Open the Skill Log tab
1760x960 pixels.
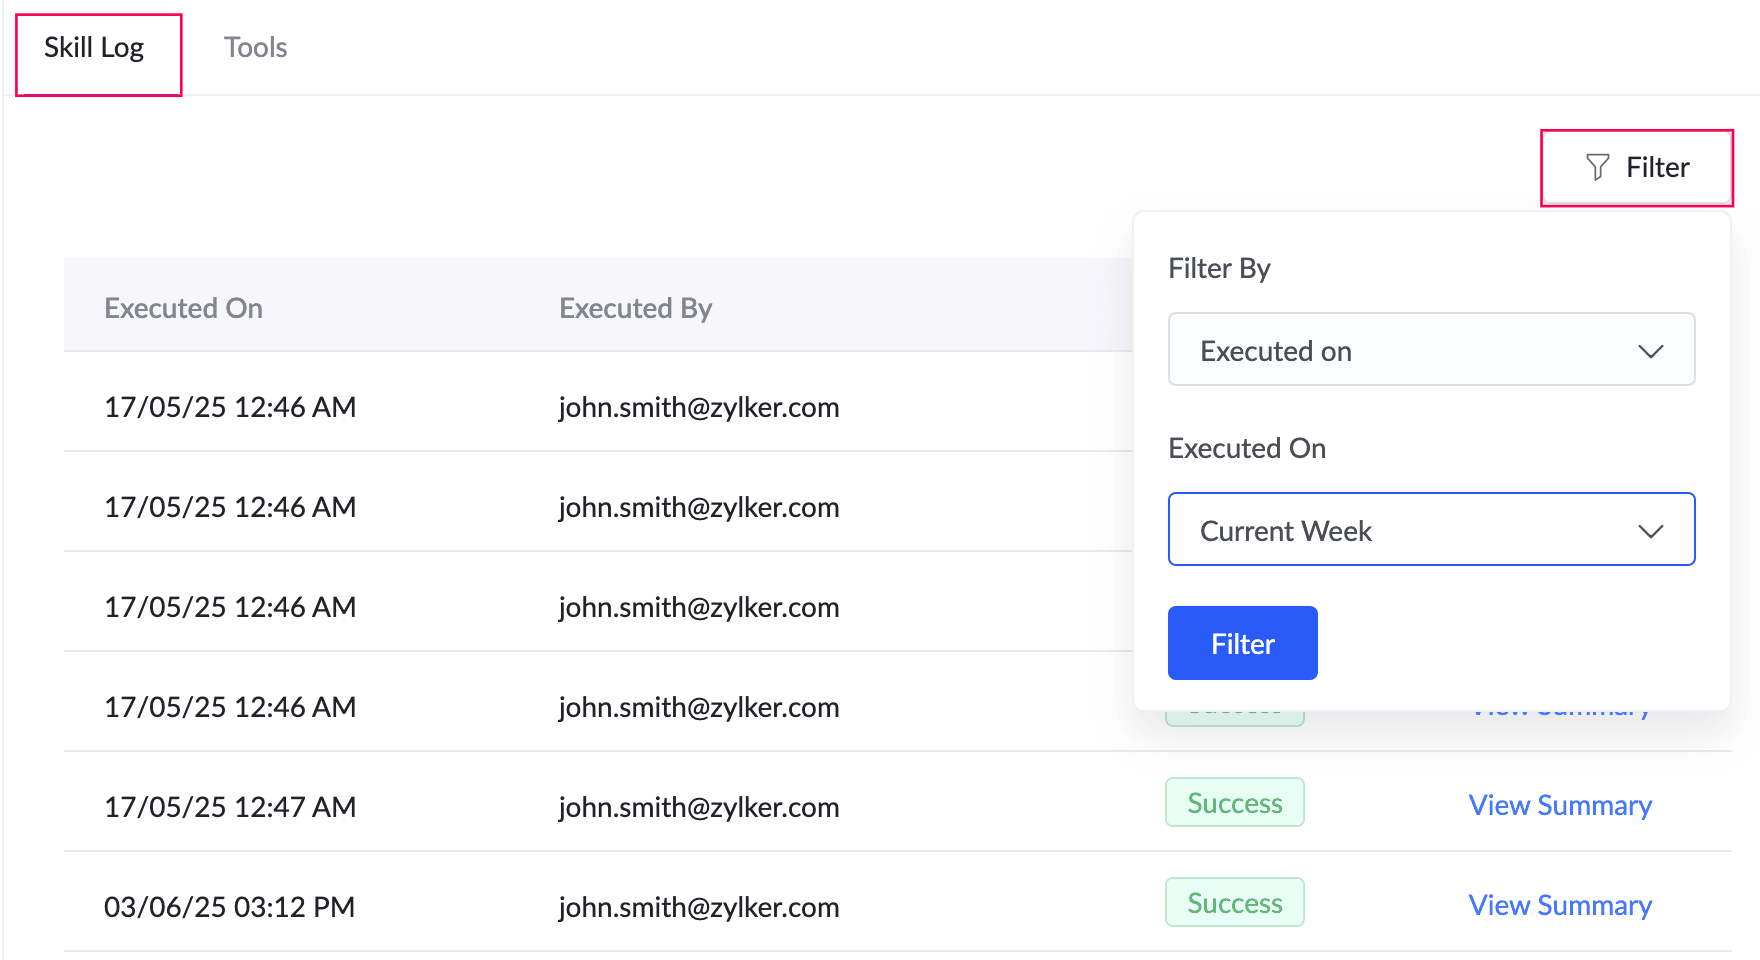click(94, 48)
